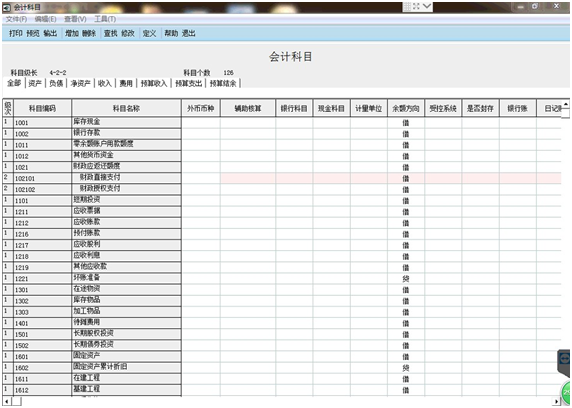Viewport: 572px width, 408px height.
Task: Open the 查看(V) menu
Action: tap(75, 19)
